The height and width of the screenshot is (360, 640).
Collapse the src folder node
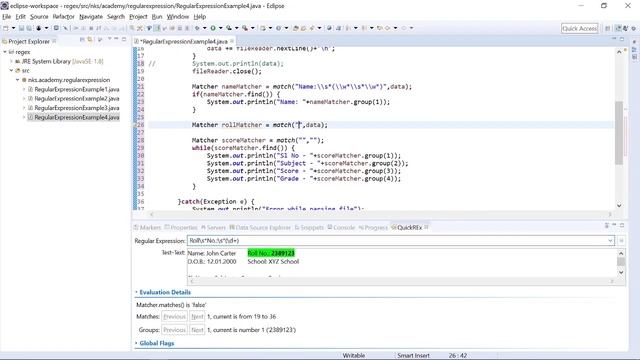coord(11,71)
